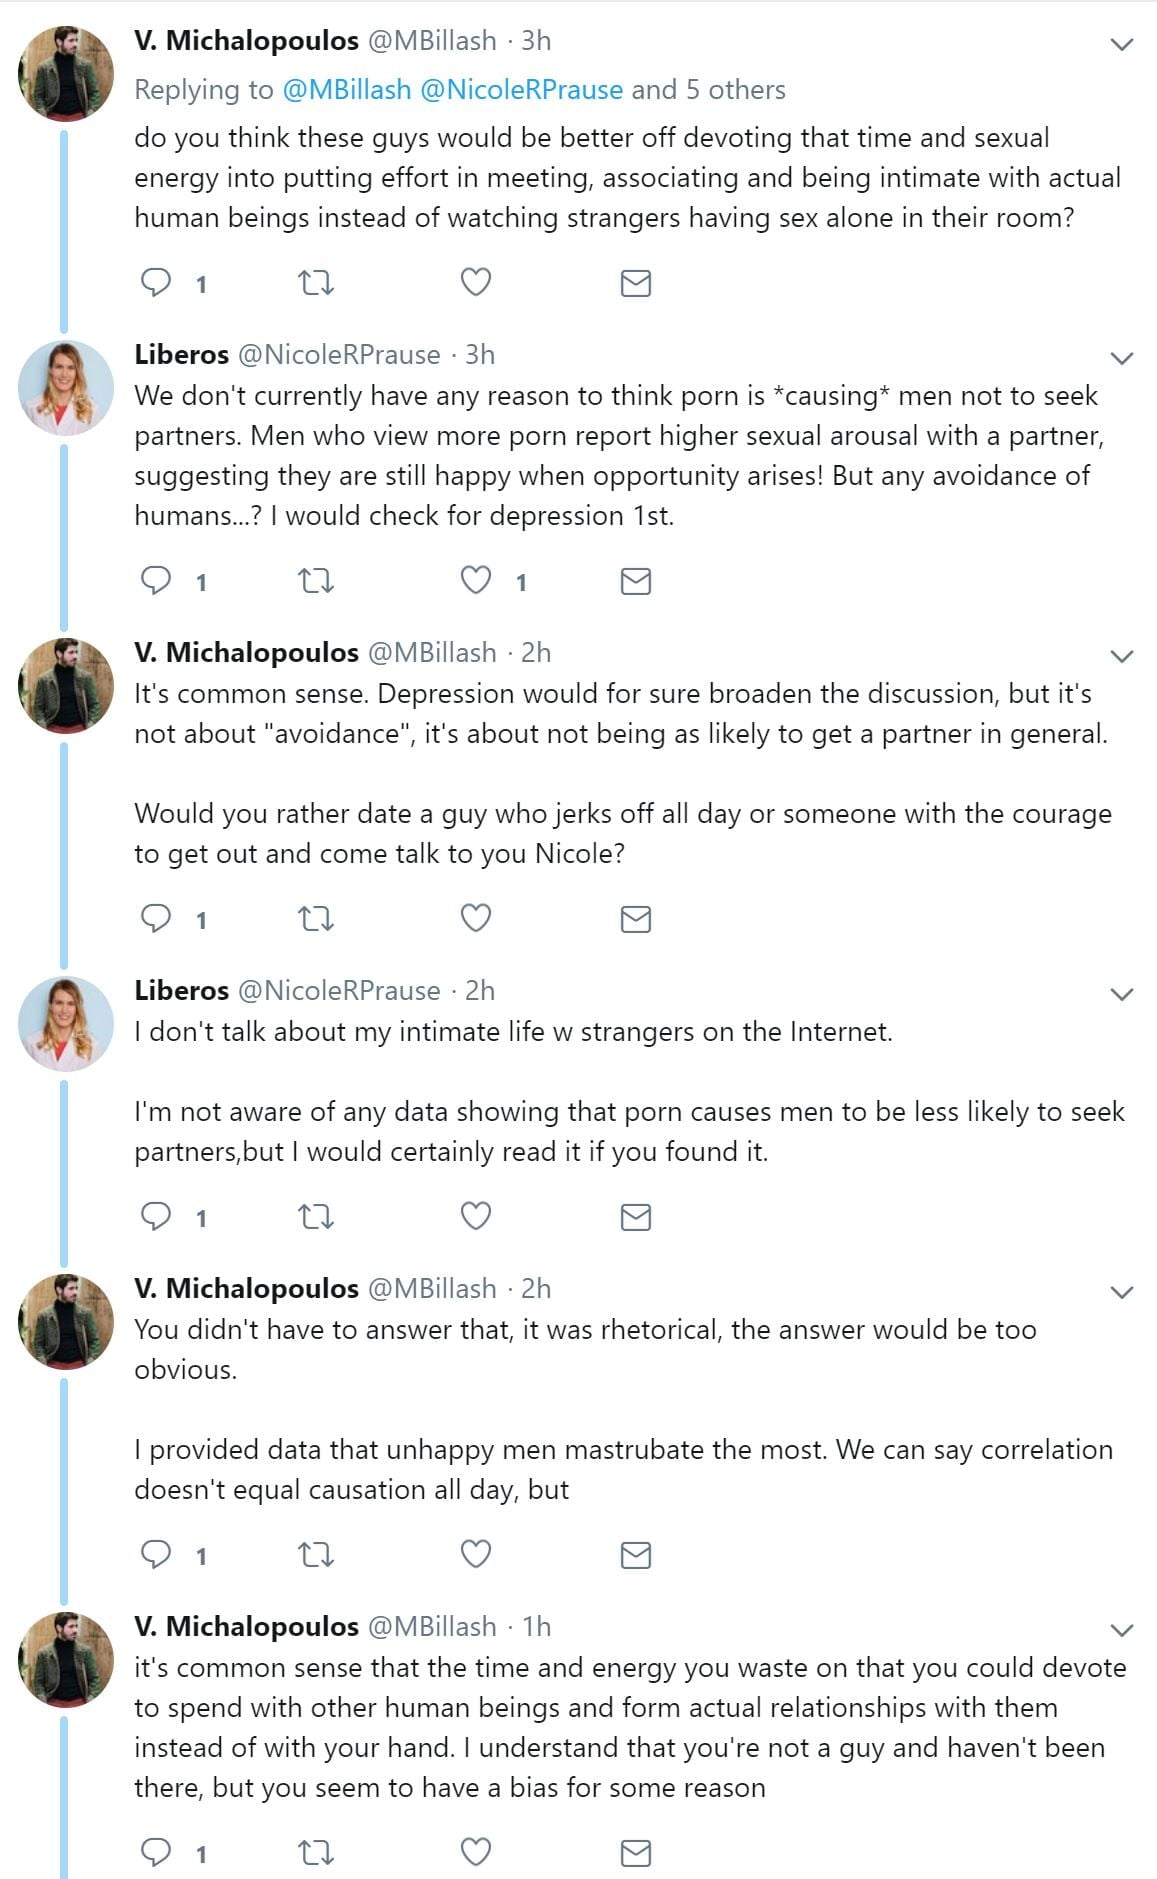Click the Liberos profile picture on the 2h tweet
Image resolution: width=1157 pixels, height=1879 pixels.
point(66,1024)
